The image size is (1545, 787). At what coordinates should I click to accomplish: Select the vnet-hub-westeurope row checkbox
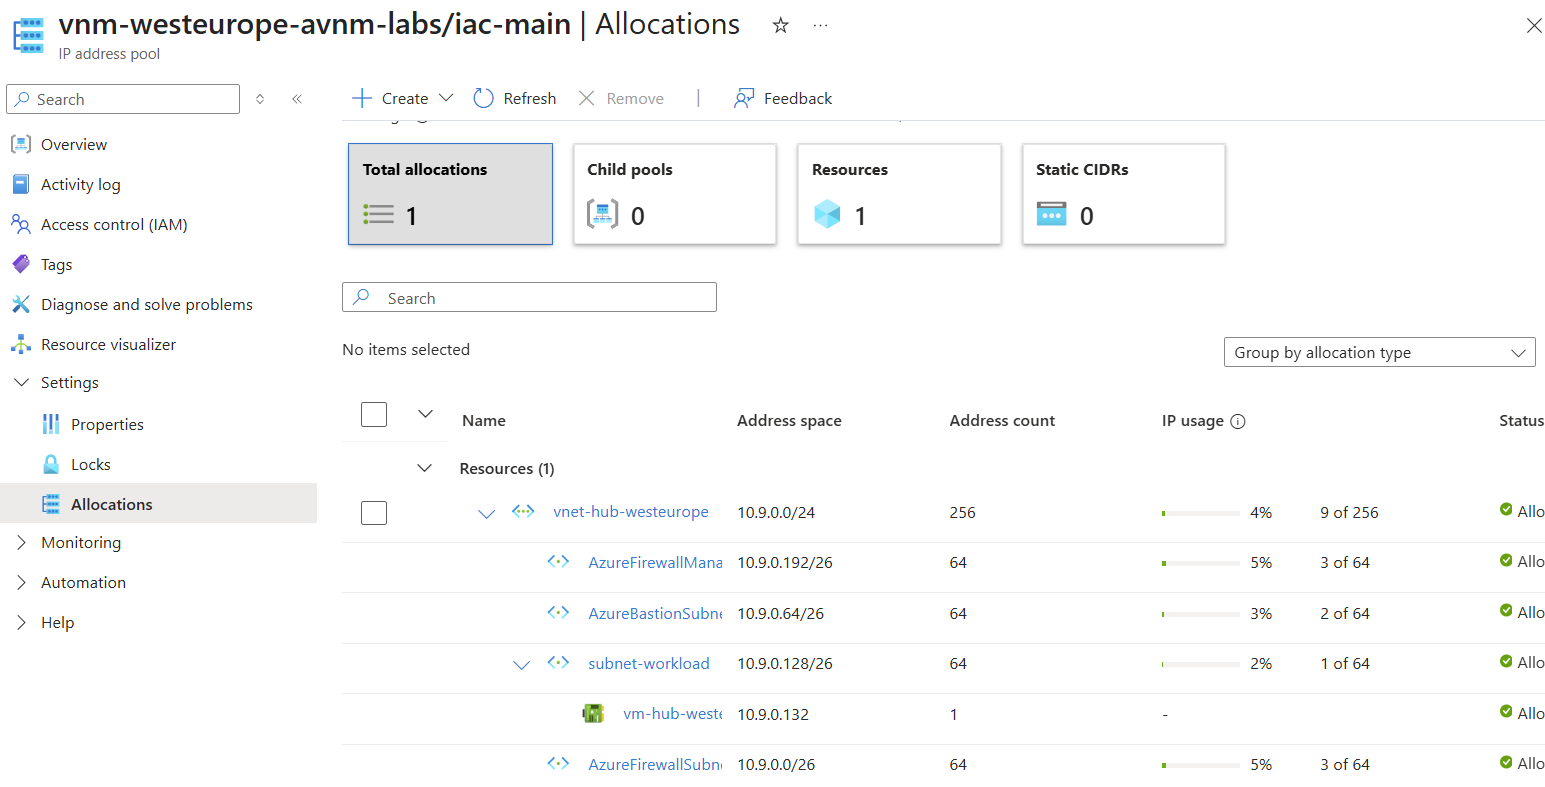(374, 512)
